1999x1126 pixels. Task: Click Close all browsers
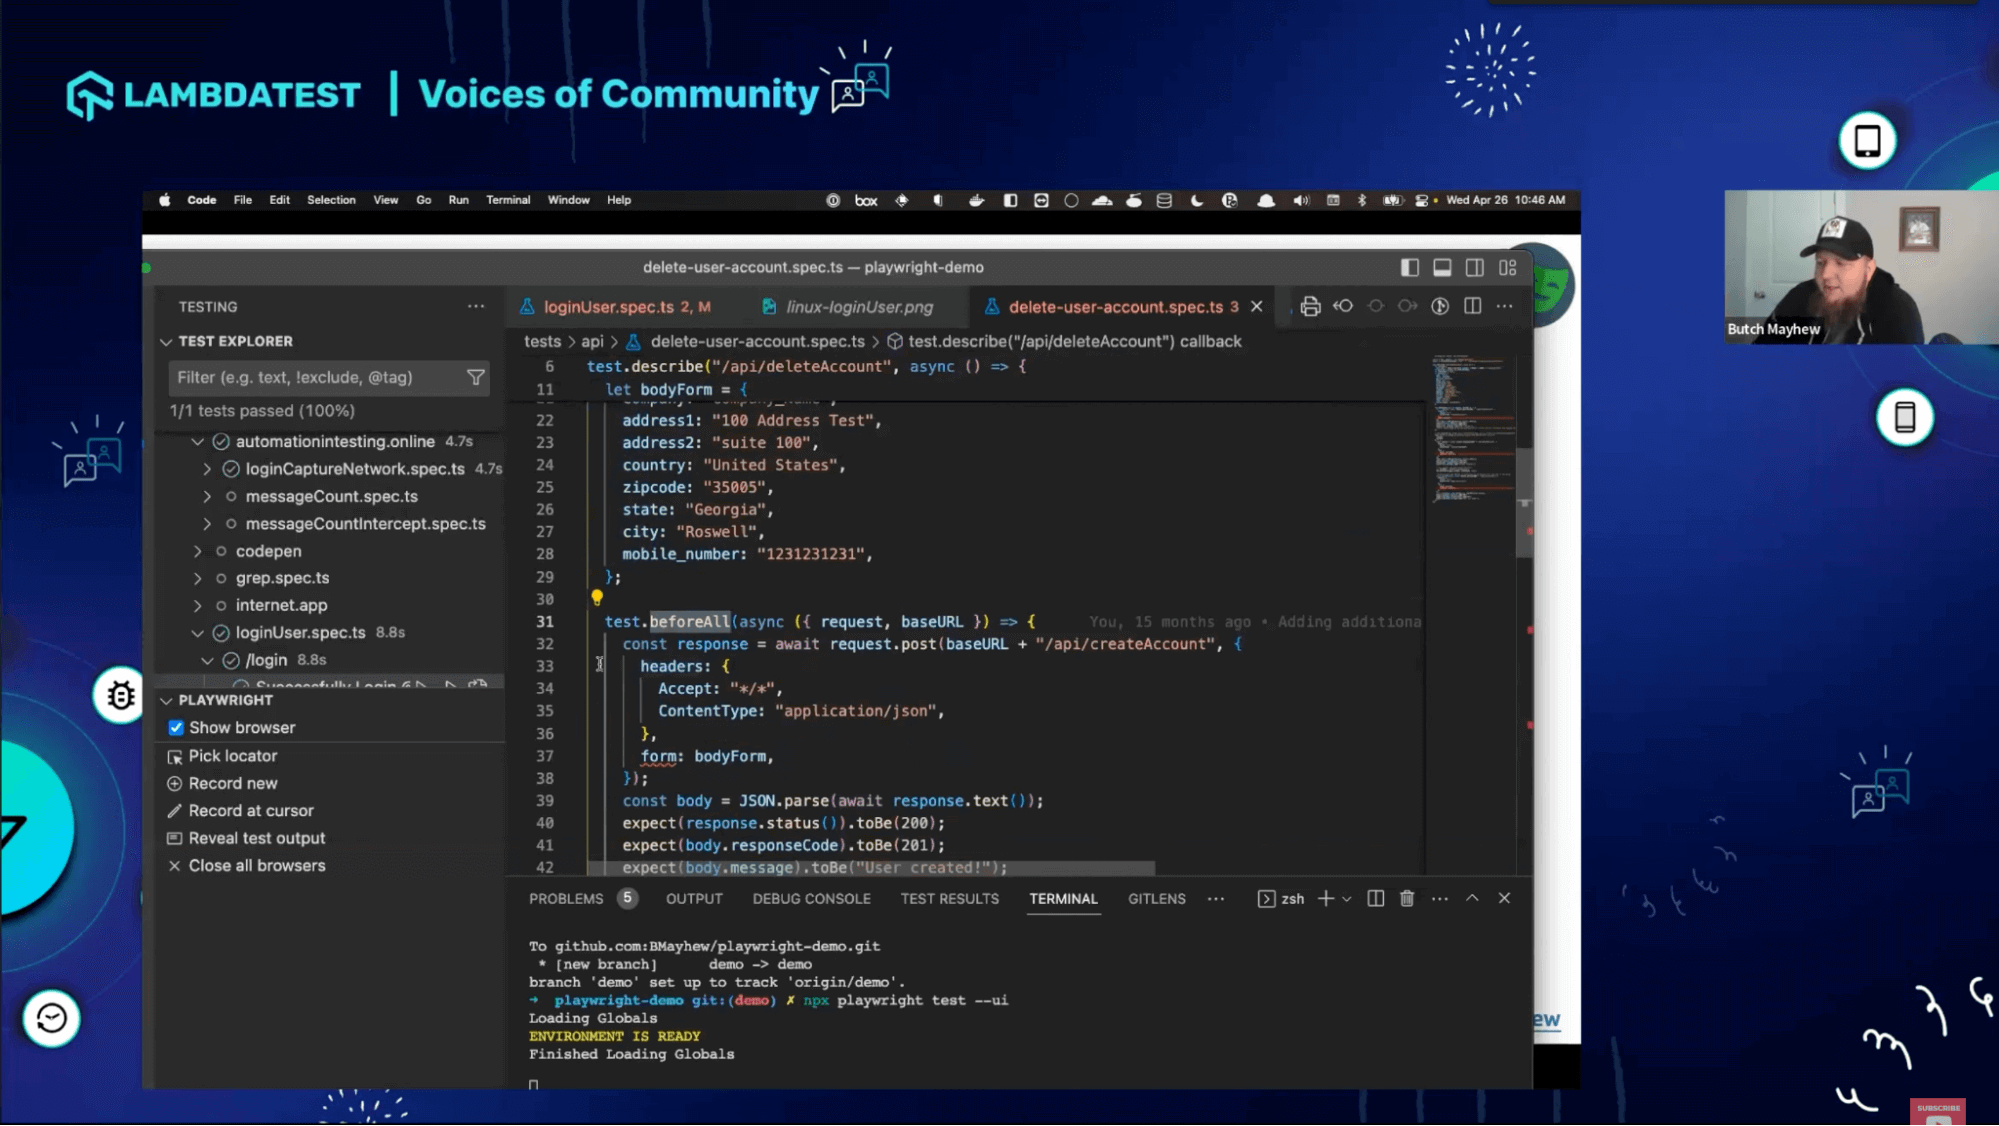pyautogui.click(x=257, y=866)
